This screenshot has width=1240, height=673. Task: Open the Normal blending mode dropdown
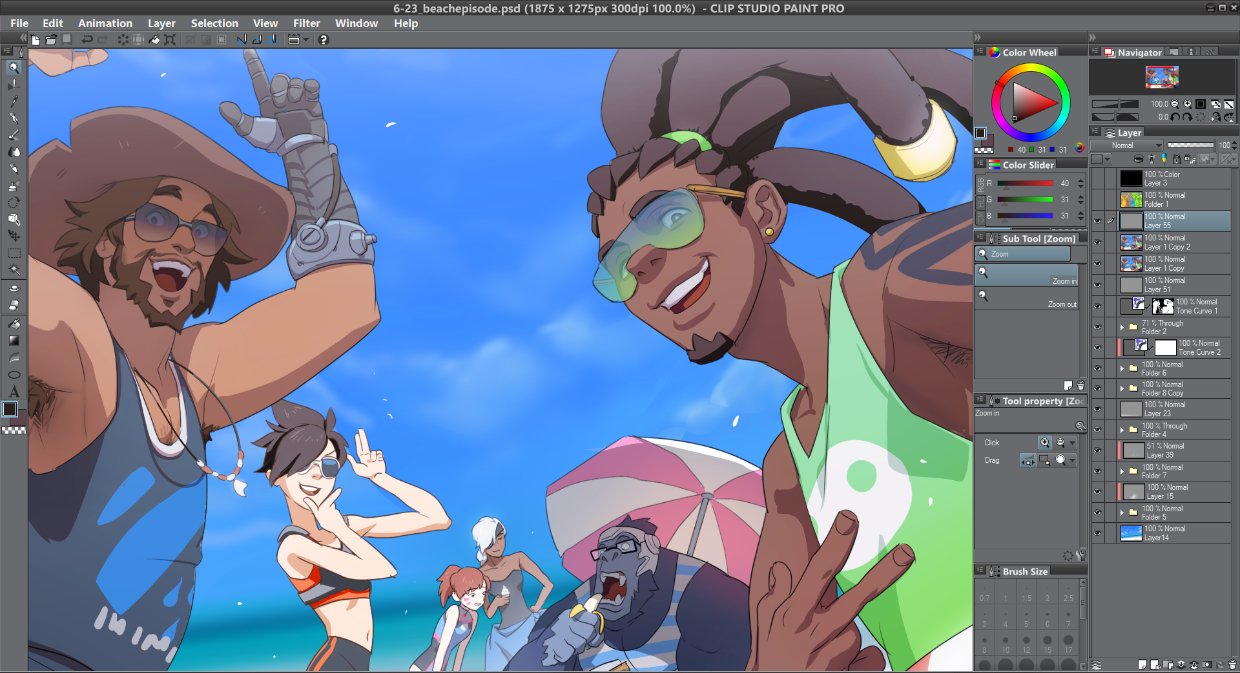point(1126,146)
